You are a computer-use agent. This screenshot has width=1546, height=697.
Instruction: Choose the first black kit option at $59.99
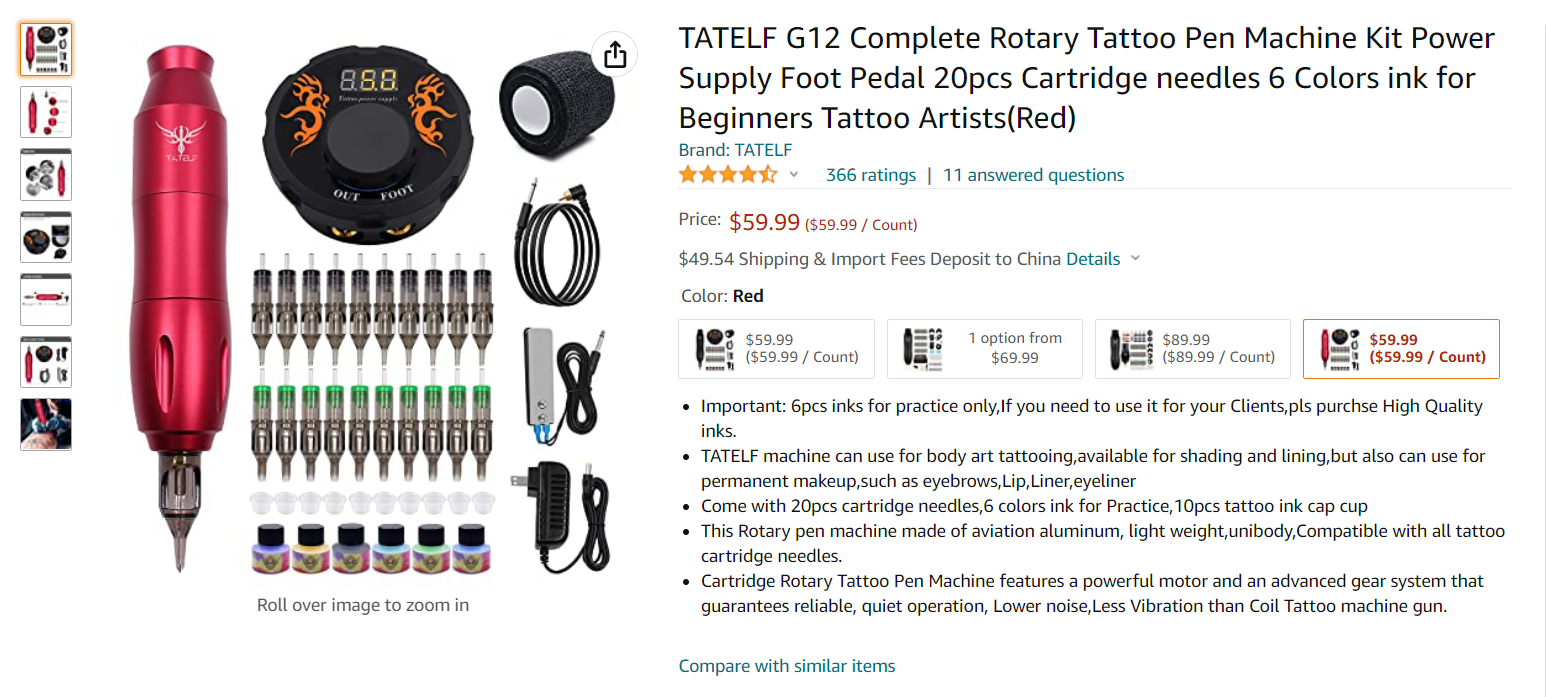pos(777,349)
